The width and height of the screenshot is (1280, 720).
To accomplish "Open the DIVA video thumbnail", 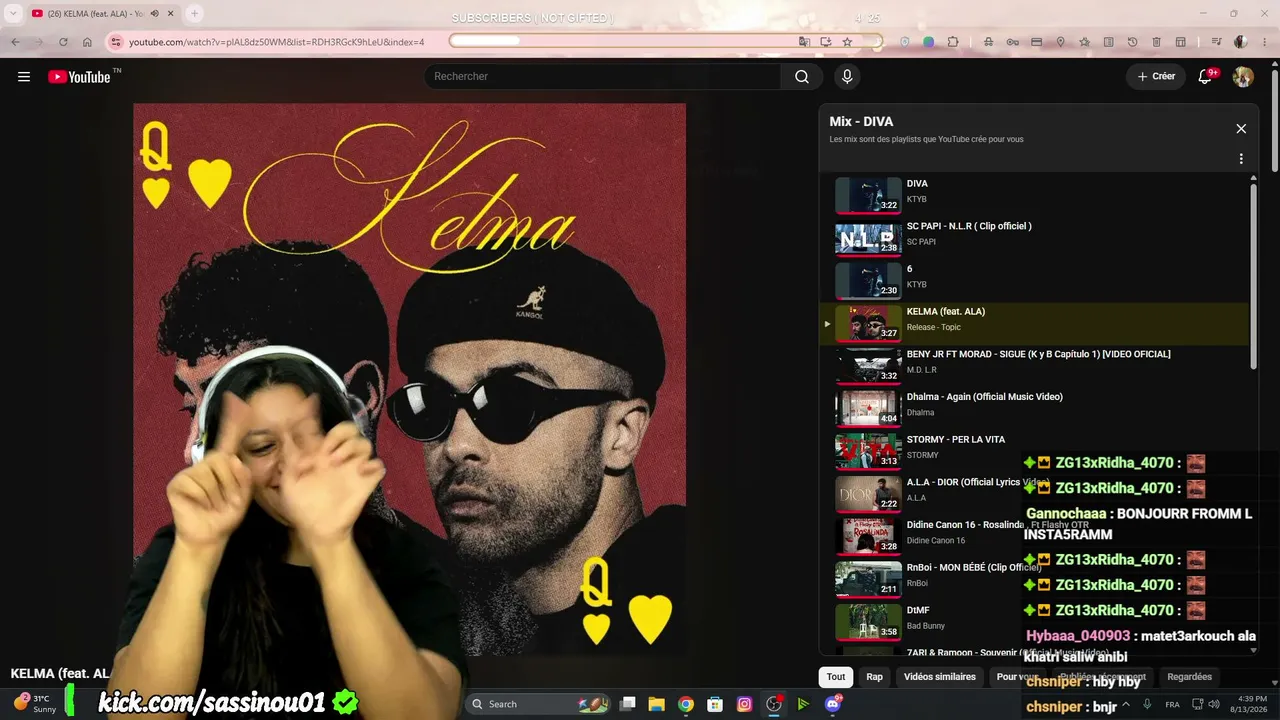I will coord(868,196).
